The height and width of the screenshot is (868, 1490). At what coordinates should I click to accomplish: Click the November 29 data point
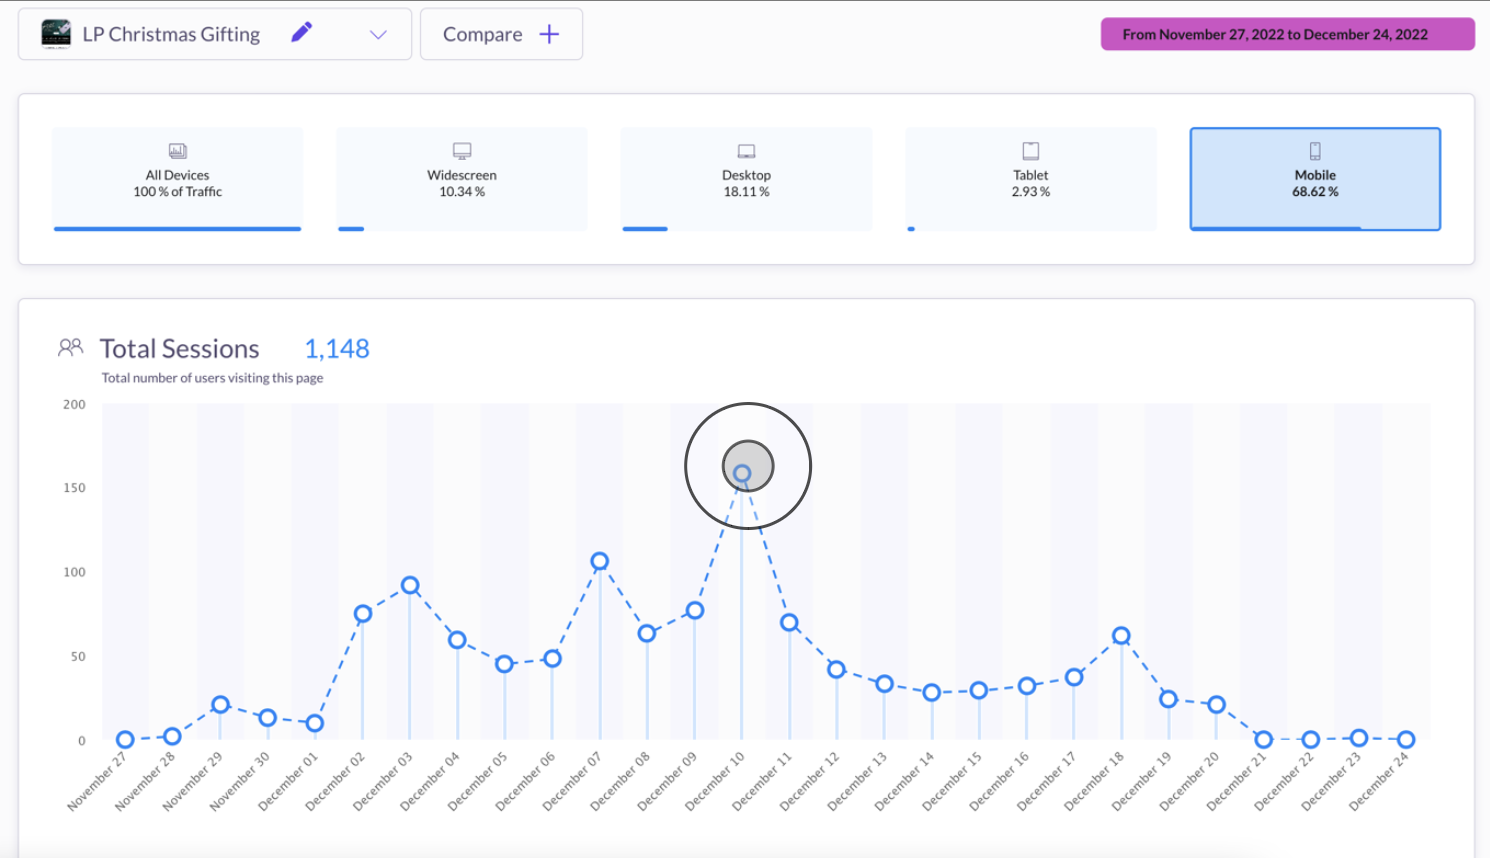coord(221,705)
